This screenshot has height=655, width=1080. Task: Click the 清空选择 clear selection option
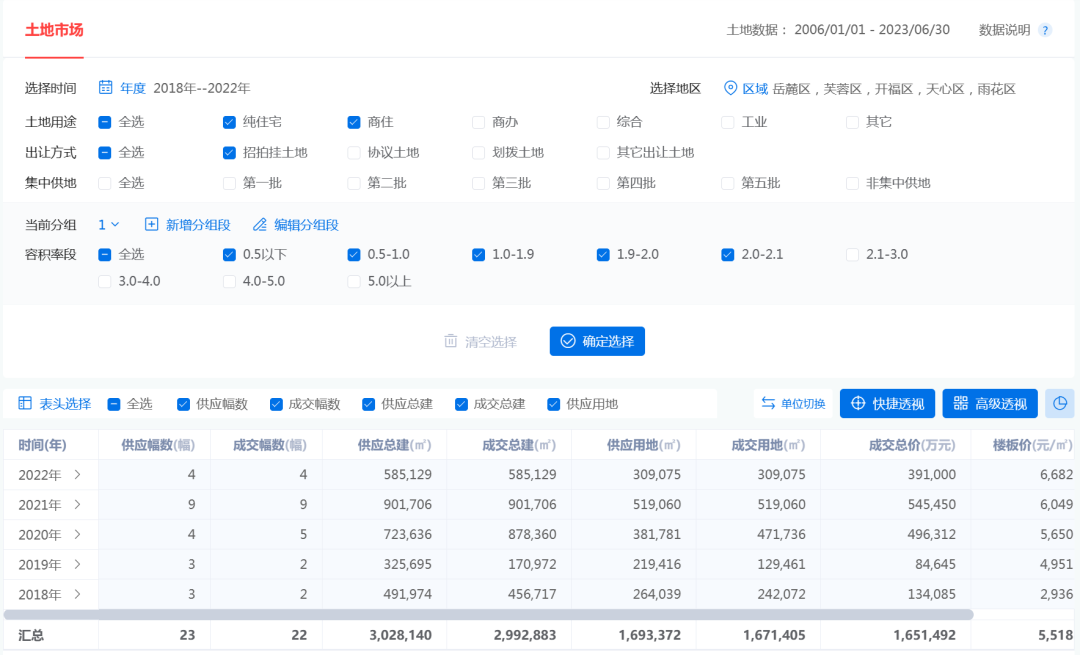pos(481,342)
